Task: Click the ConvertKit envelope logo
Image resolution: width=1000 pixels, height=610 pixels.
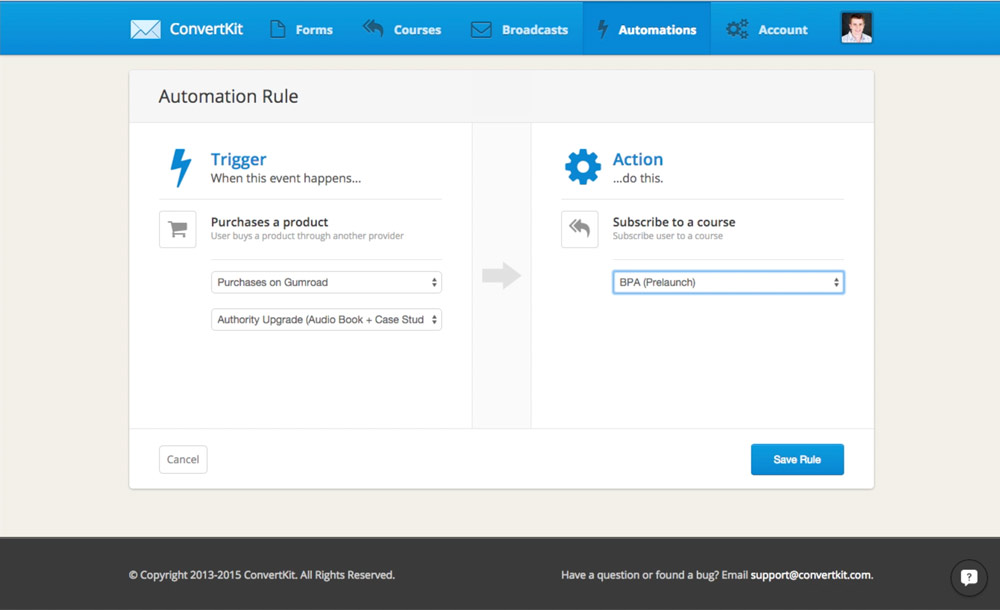Action: [x=145, y=29]
